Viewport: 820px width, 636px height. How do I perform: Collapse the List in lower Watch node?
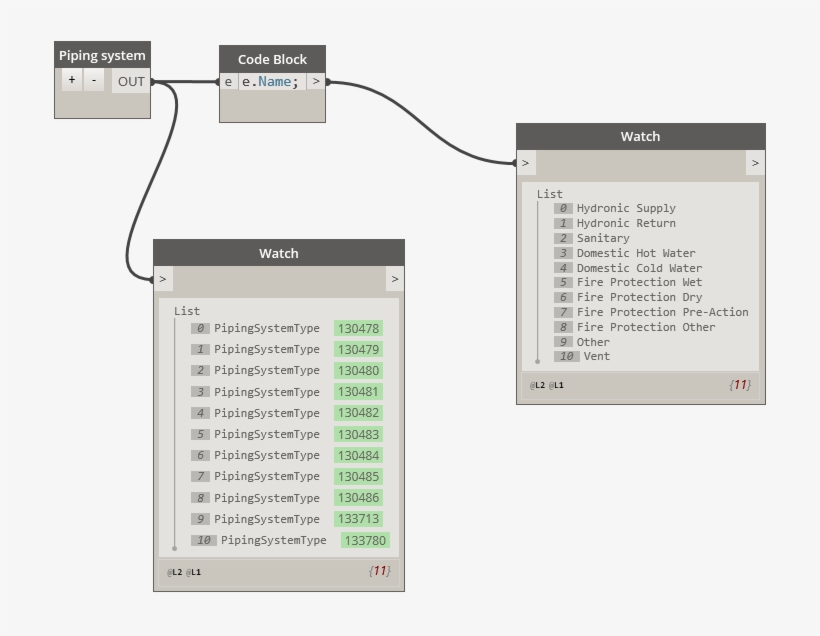tap(186, 311)
